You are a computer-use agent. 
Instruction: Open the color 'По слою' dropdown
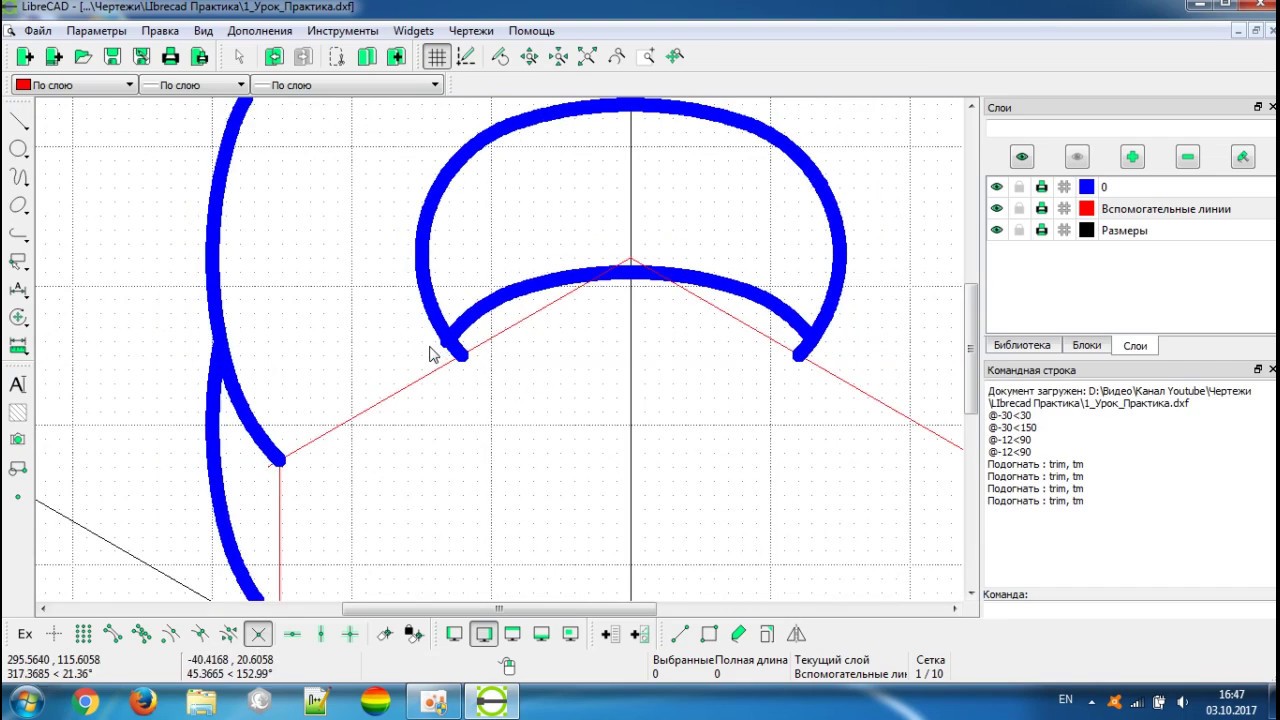pos(75,85)
